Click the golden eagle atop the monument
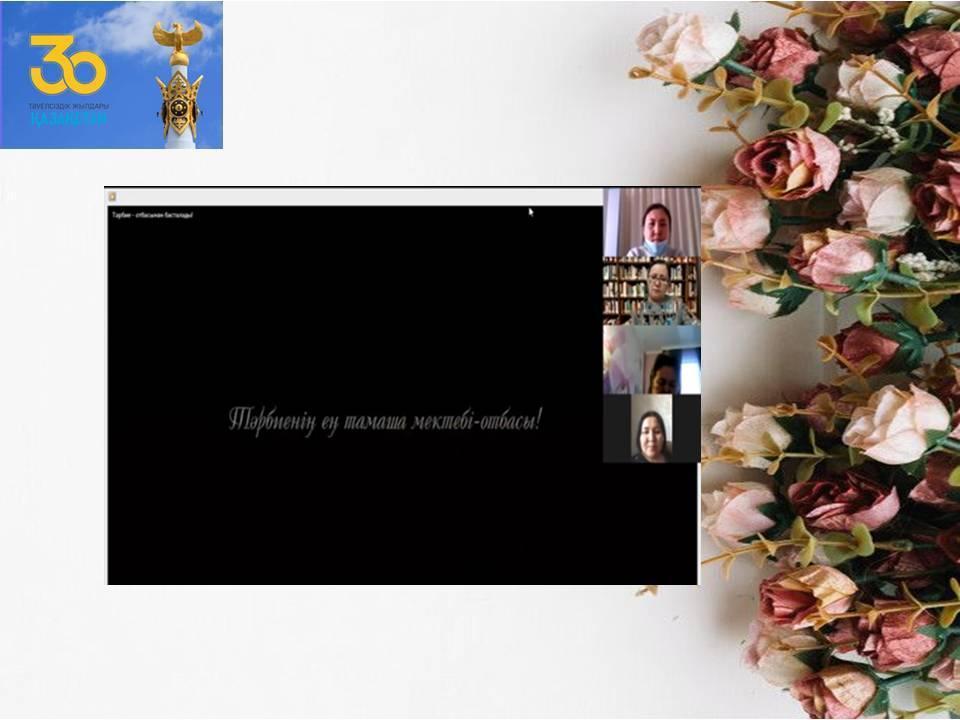Viewport: 960px width, 720px height. (177, 36)
